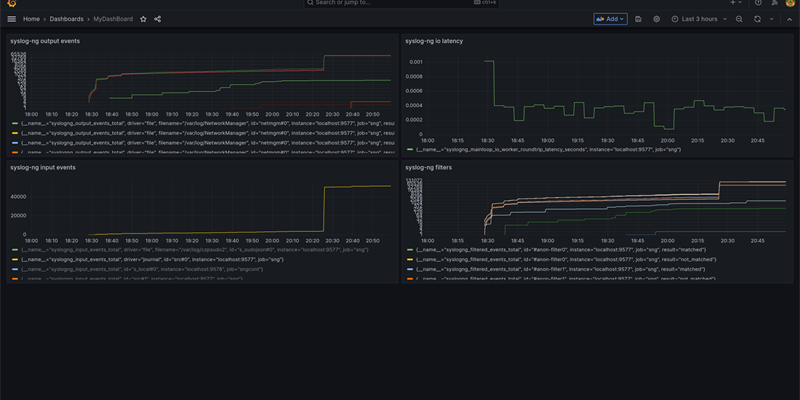
Task: Click the 18:30 x-axis label in io latency panel
Action: pyautogui.click(x=487, y=140)
